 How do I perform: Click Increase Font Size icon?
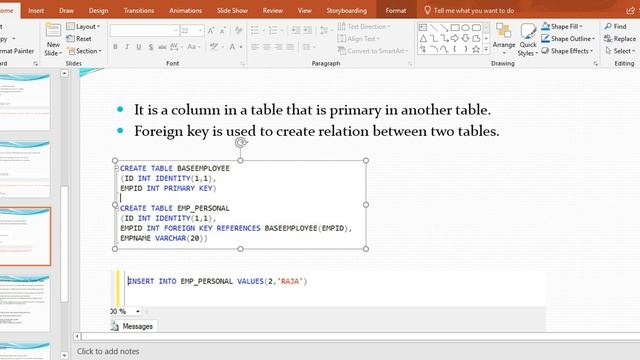(211, 31)
